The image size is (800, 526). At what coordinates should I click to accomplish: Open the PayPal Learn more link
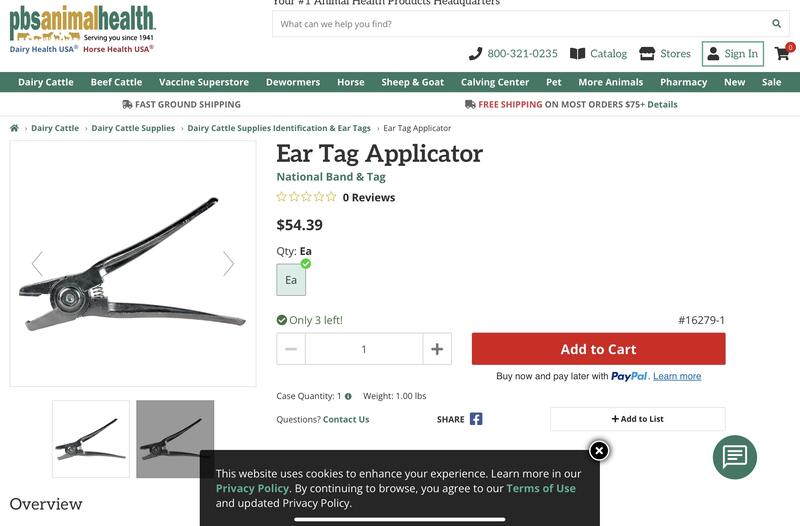click(x=677, y=376)
